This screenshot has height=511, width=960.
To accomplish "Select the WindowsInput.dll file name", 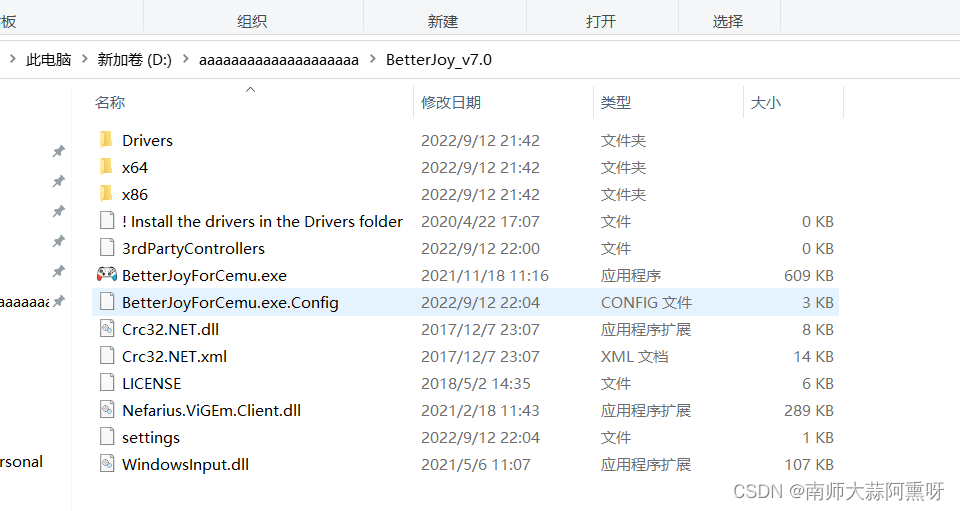I will (186, 464).
